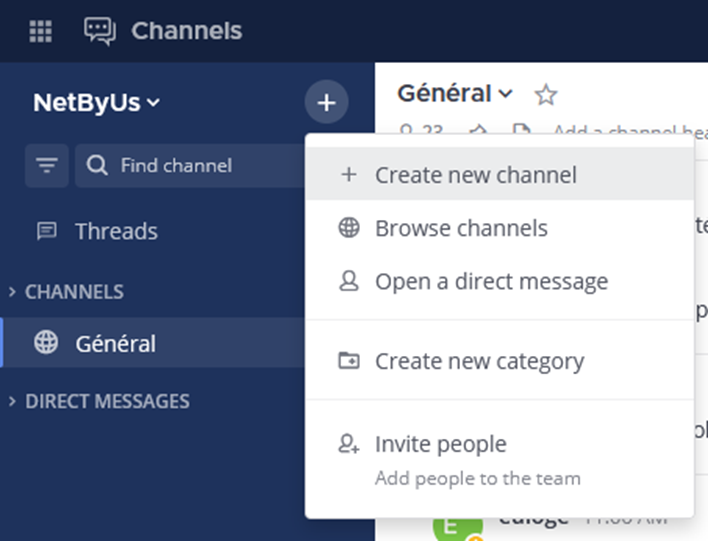Viewport: 708px width, 541px height.
Task: Click the plus button beside NetByUs
Action: click(326, 102)
